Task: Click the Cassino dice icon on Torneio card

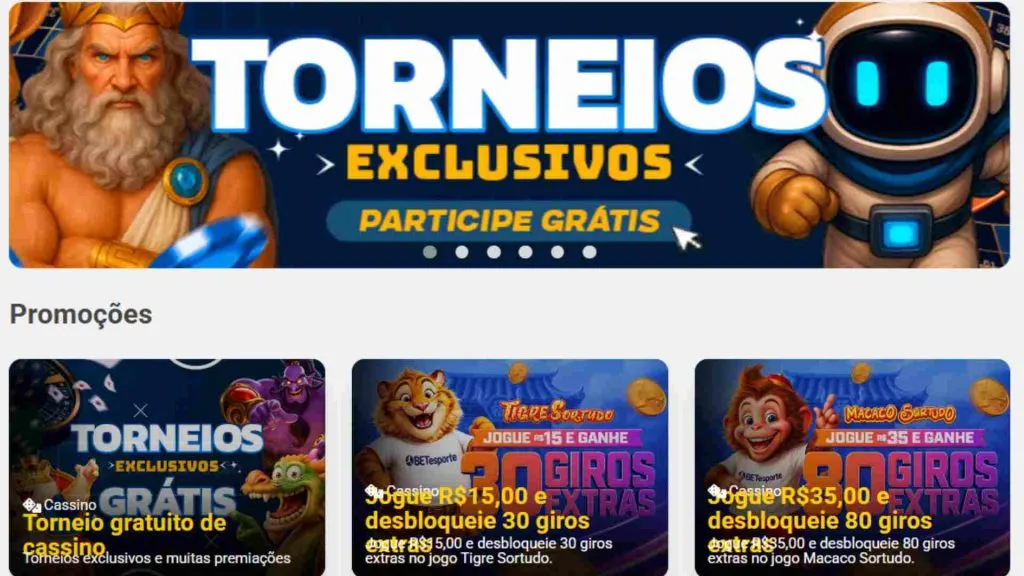Action: tap(31, 505)
